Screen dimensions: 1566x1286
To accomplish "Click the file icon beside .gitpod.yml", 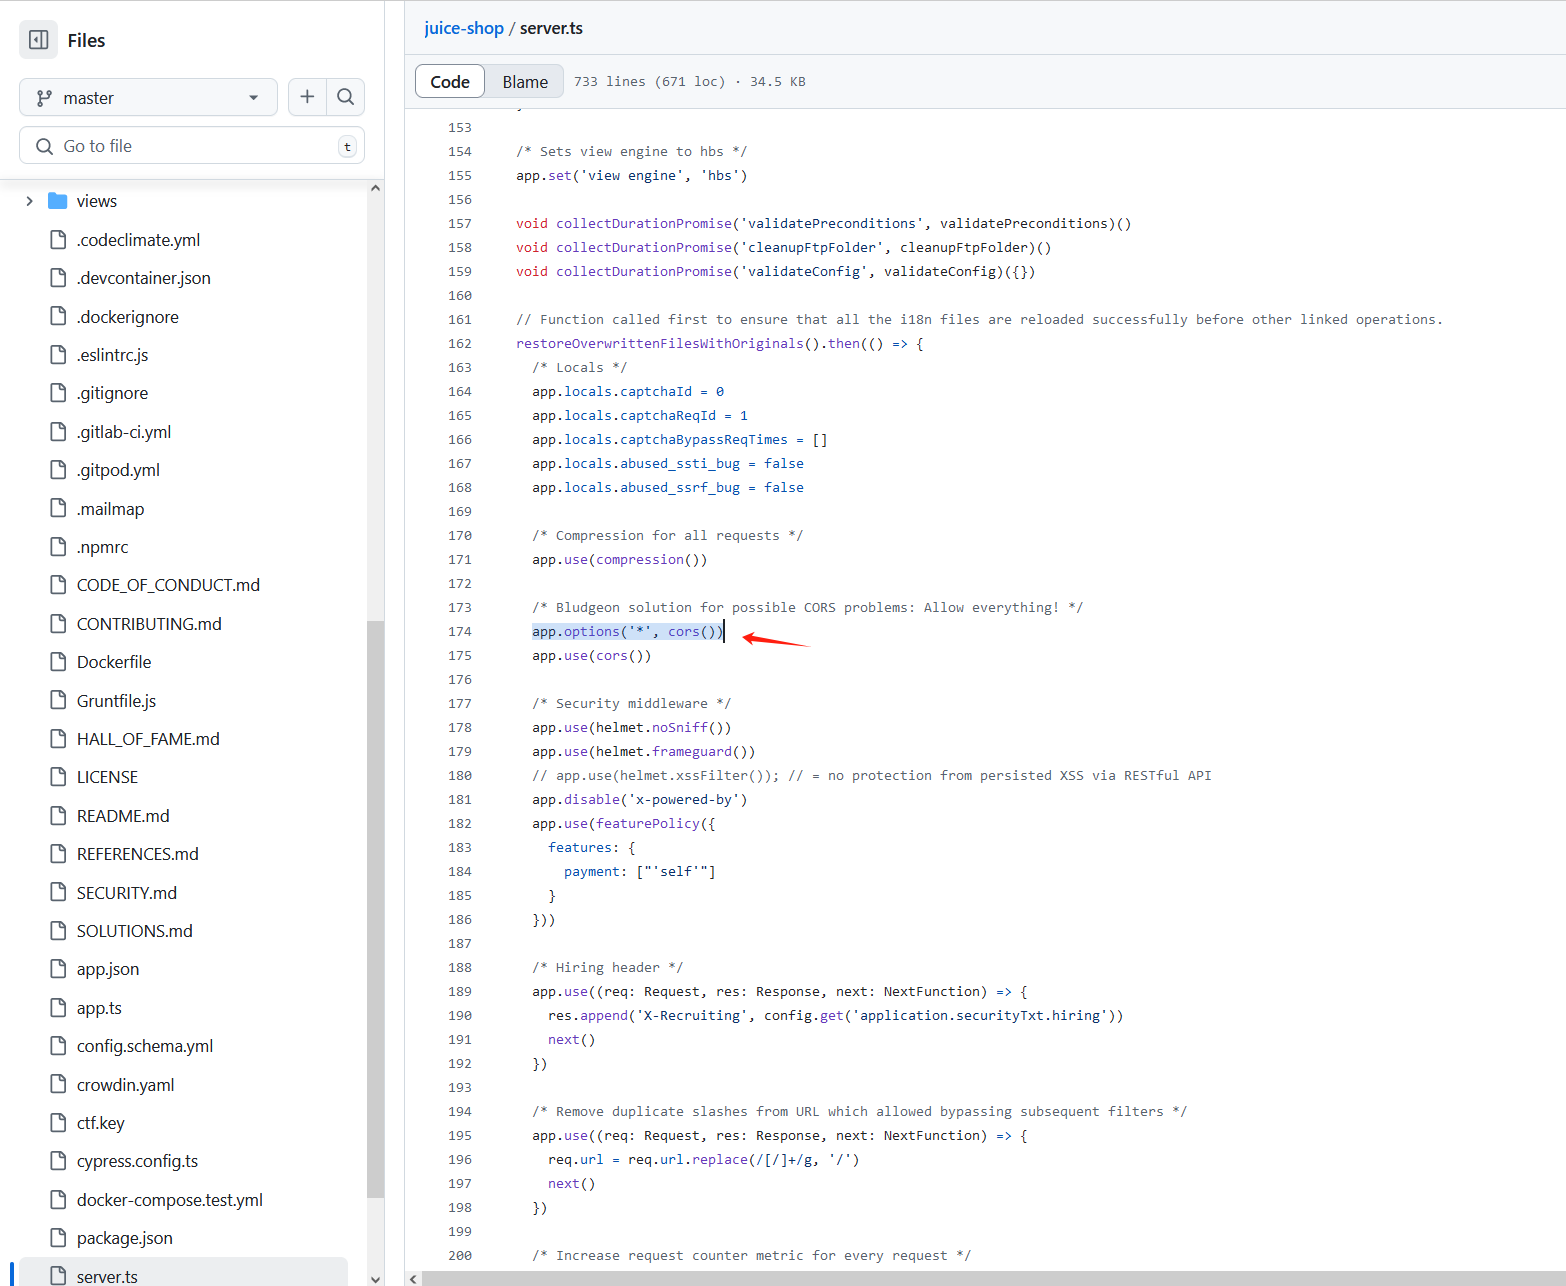I will tap(58, 470).
